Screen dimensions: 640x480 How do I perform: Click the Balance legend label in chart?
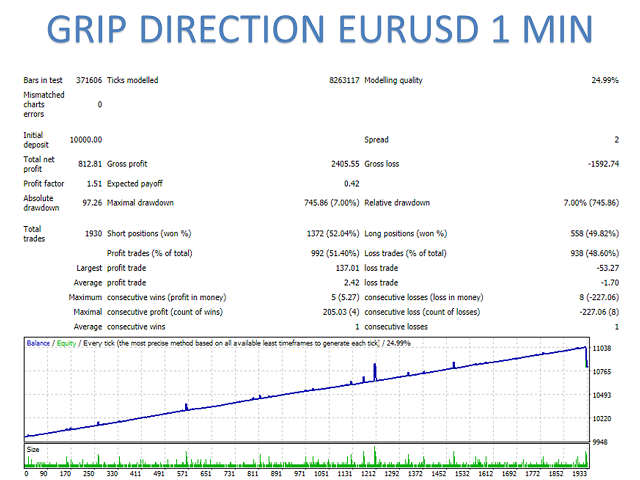coord(38,343)
